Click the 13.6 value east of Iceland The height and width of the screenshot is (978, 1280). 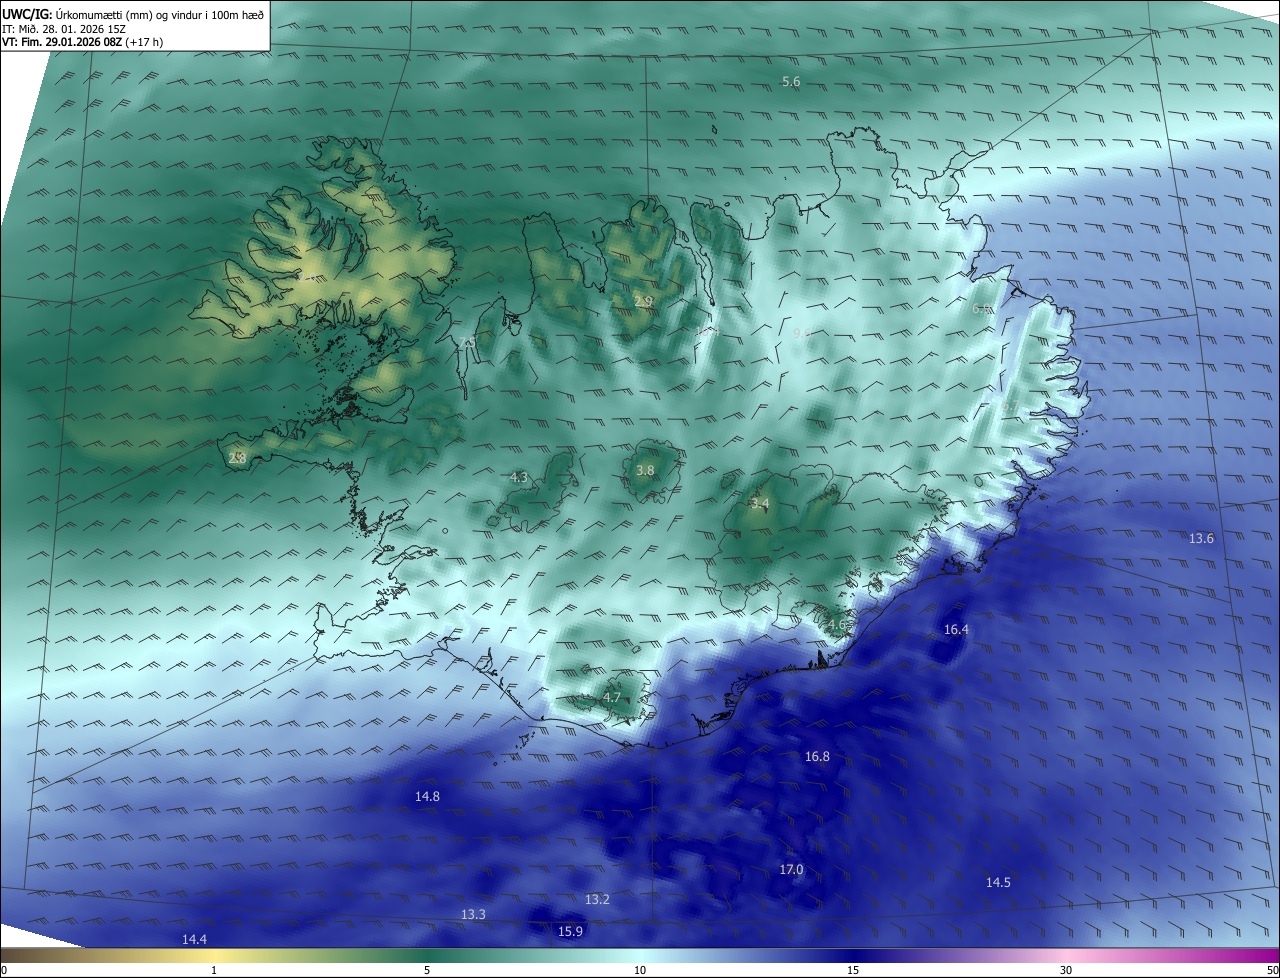click(x=1201, y=539)
